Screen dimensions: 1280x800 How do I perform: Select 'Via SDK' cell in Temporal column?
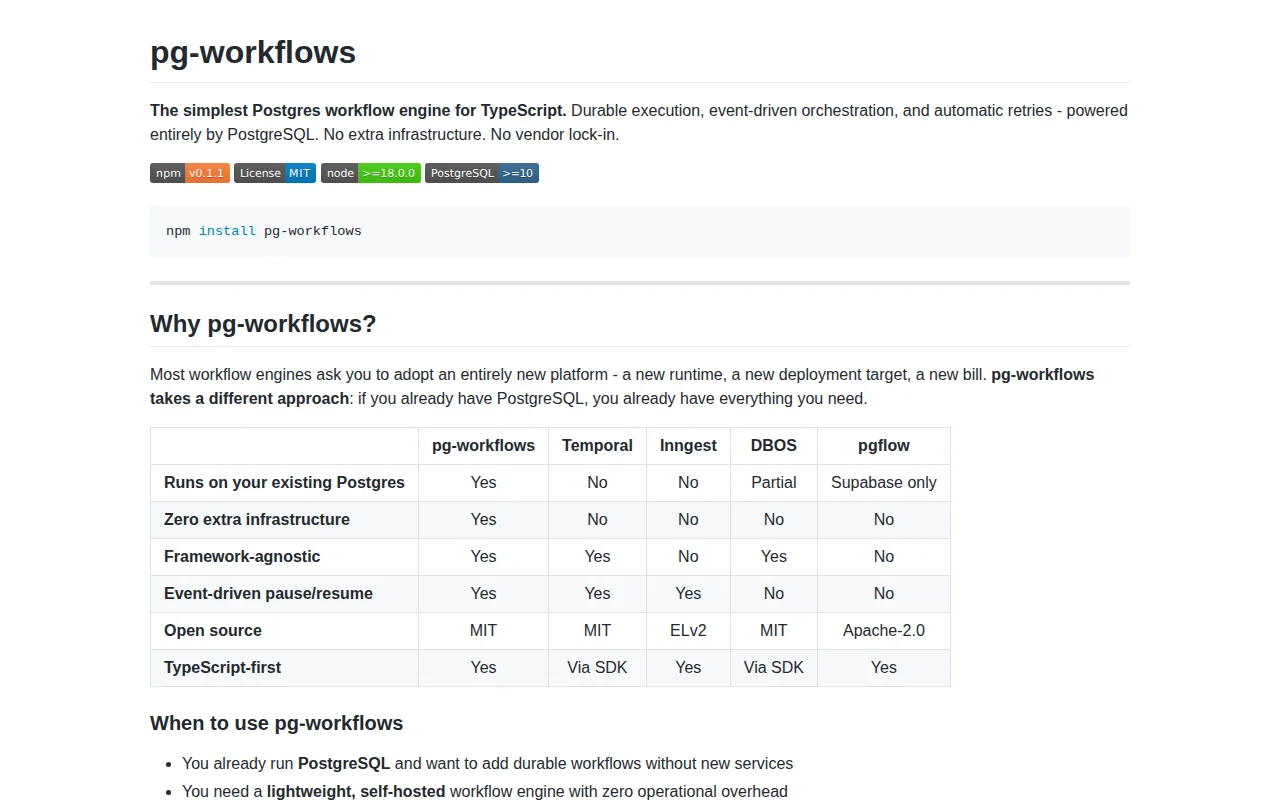[x=597, y=668]
